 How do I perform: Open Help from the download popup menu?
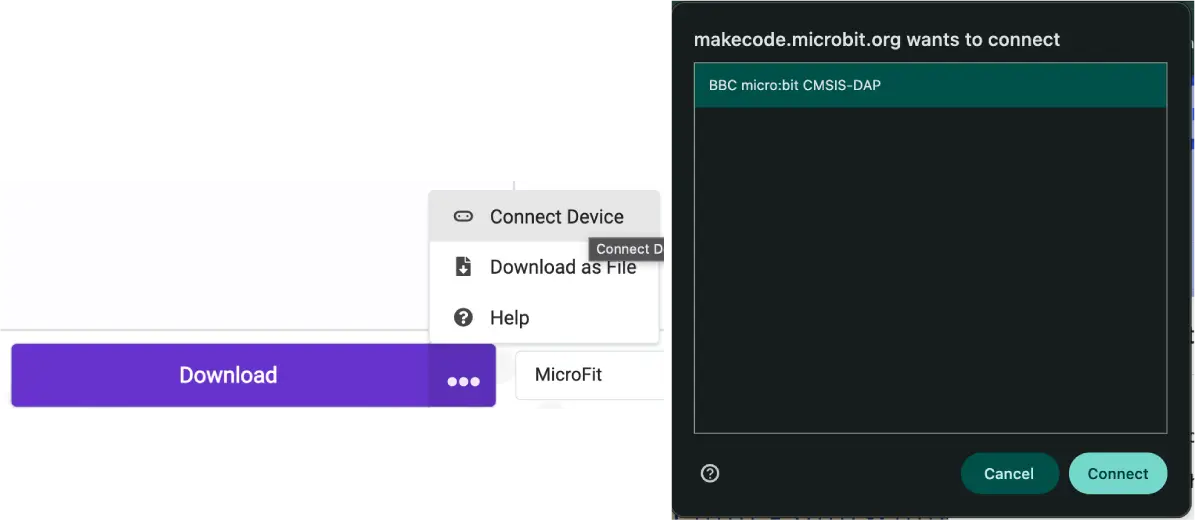[544, 317]
